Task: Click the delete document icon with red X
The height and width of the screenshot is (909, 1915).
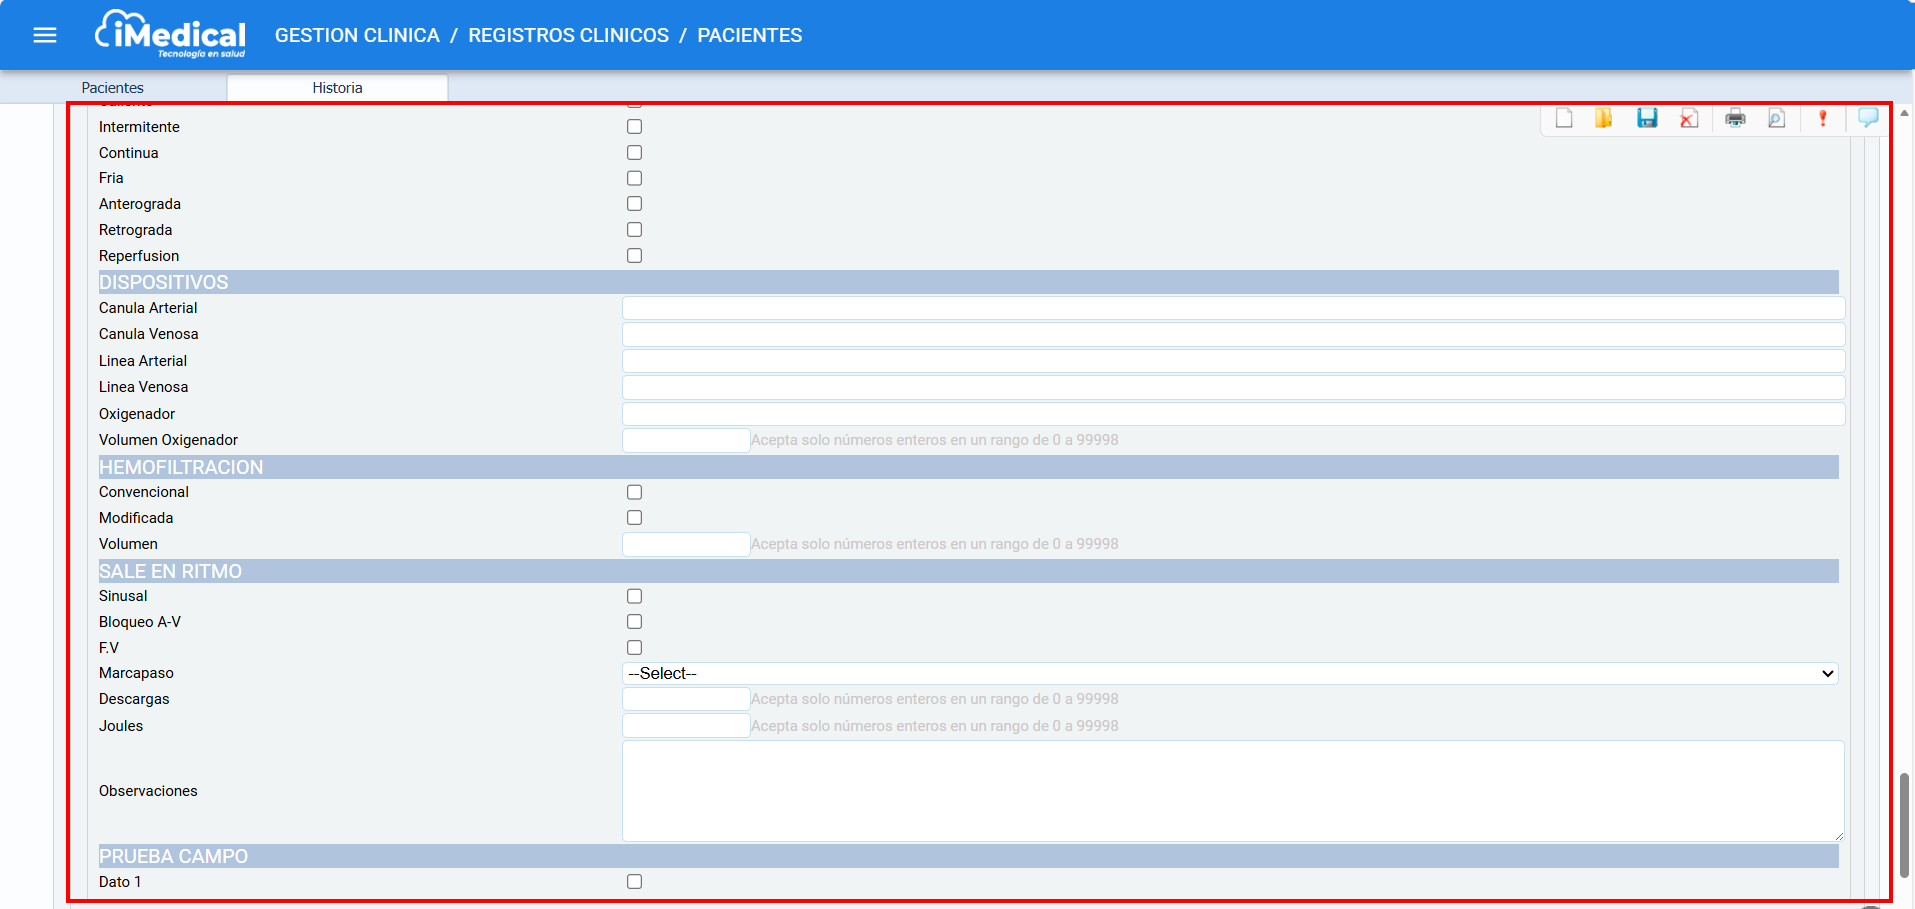Action: point(1689,119)
